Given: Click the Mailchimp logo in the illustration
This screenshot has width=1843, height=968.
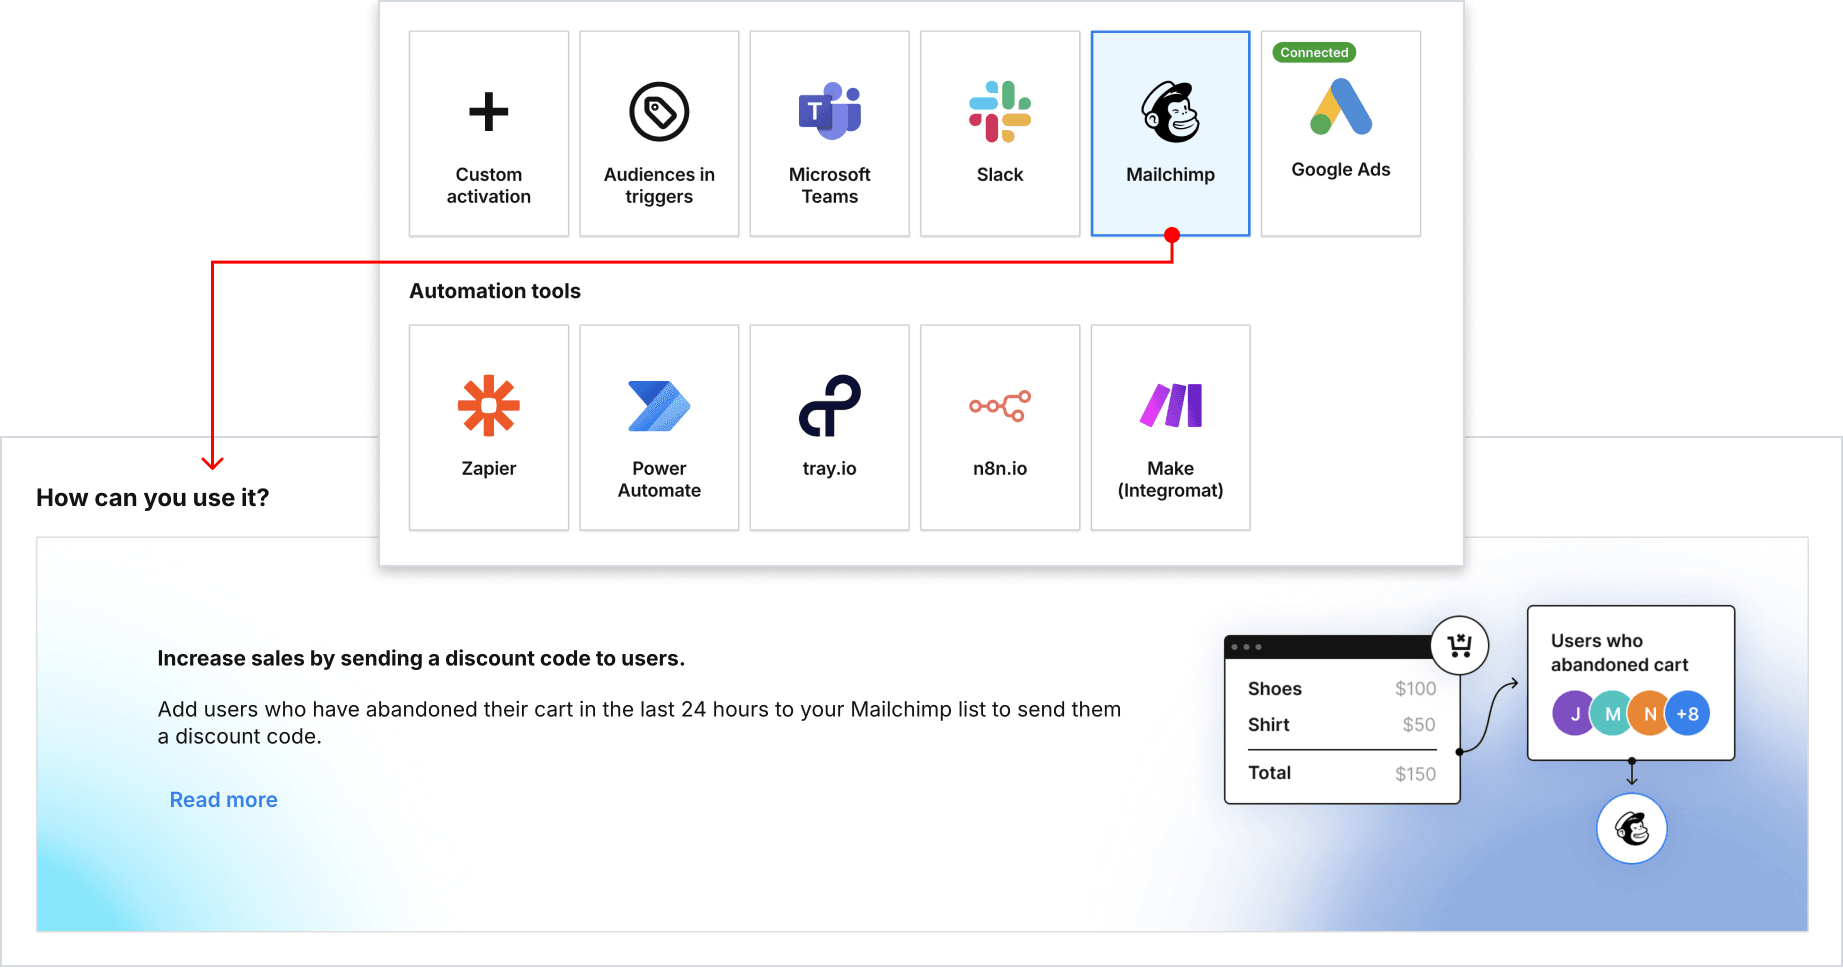Looking at the screenshot, I should (x=1631, y=829).
